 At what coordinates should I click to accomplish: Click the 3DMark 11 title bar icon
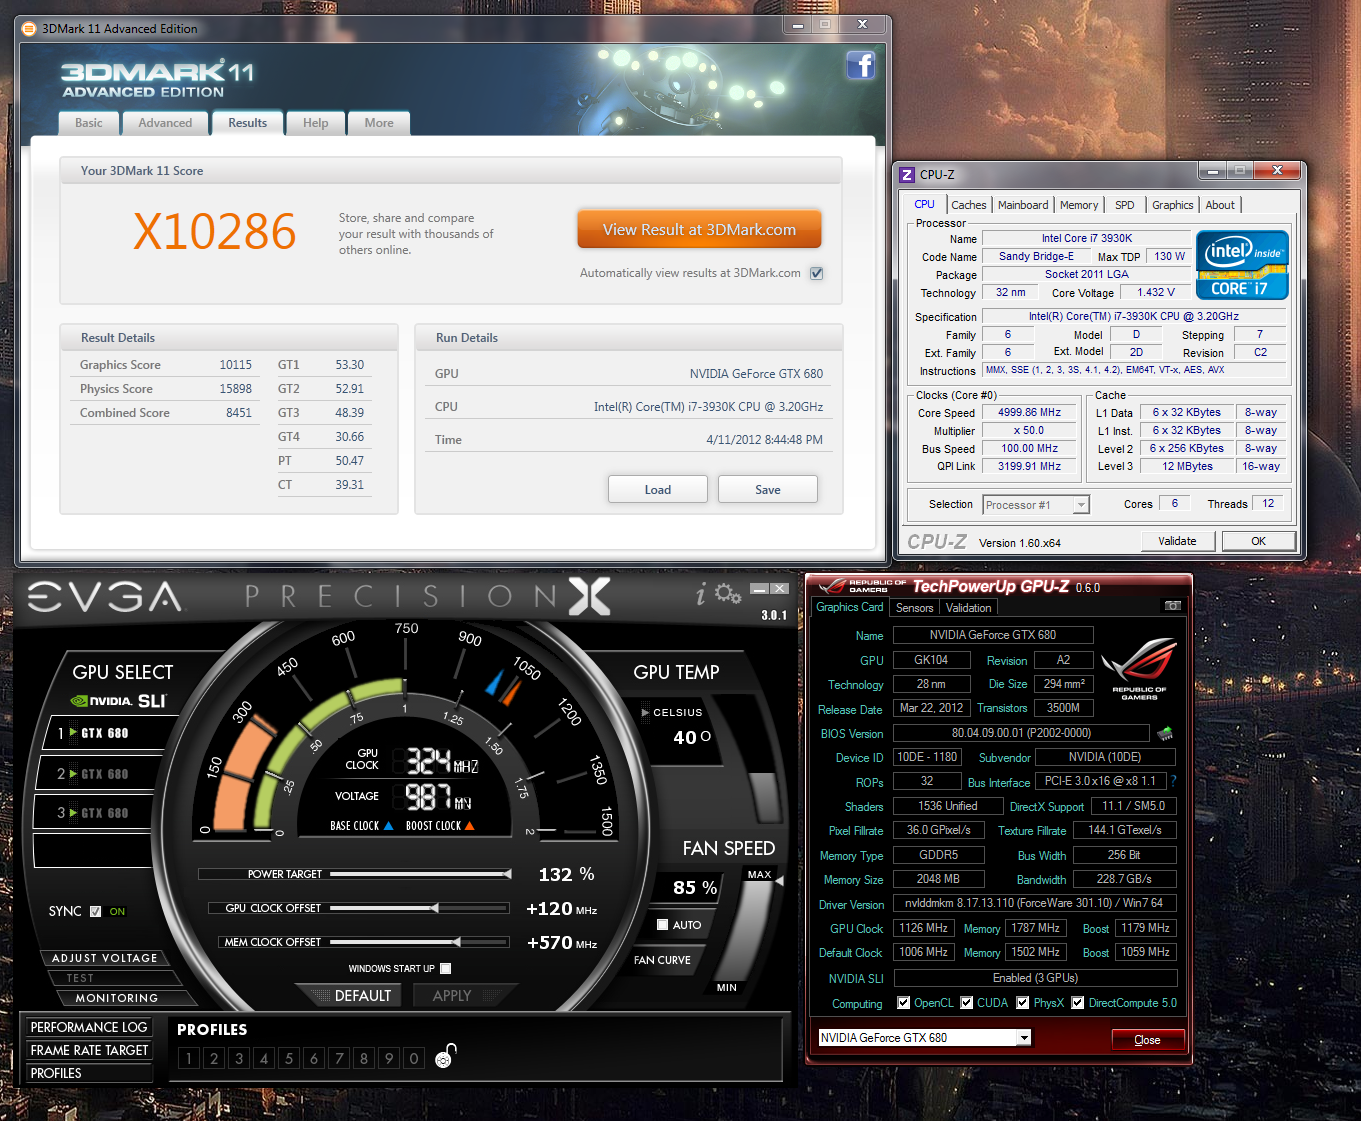29,28
